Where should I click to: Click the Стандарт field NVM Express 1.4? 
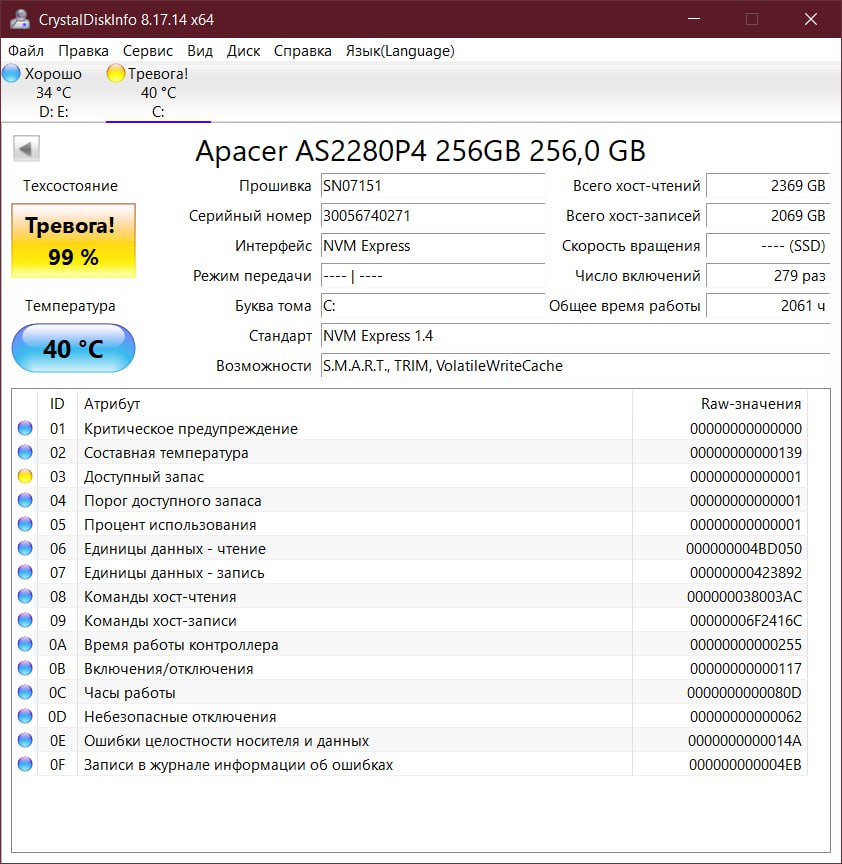pyautogui.click(x=575, y=336)
